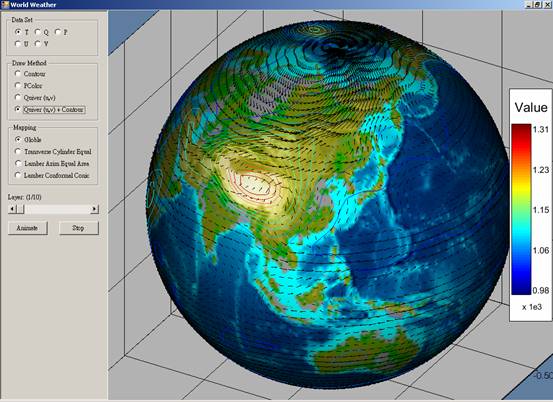Screen dimensions: 553x402
Task: Click the layer scrollbar left arrow
Action: (x=12, y=209)
